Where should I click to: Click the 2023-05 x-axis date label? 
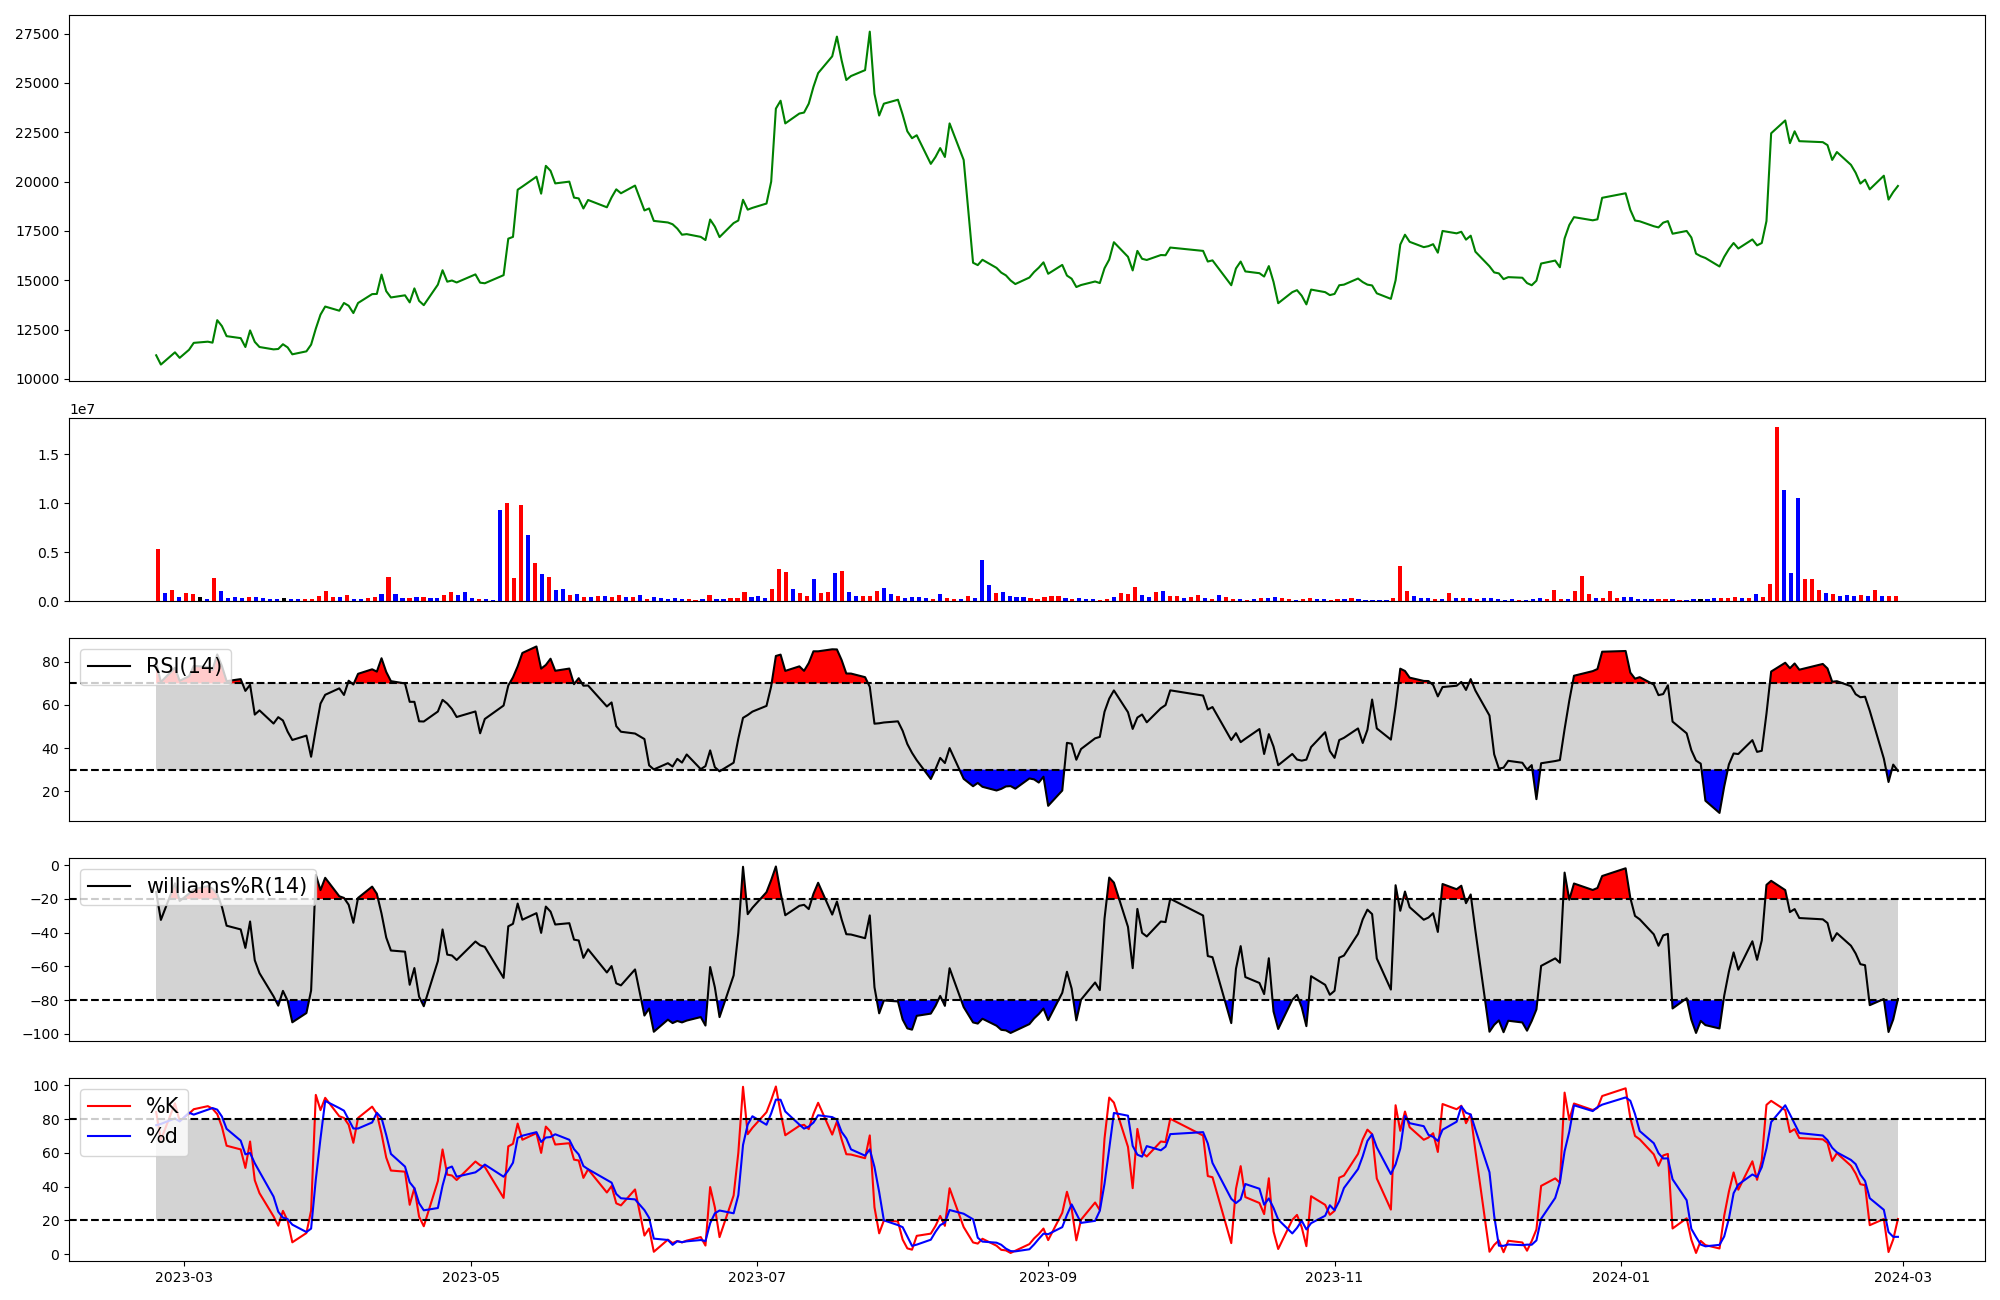point(471,1277)
